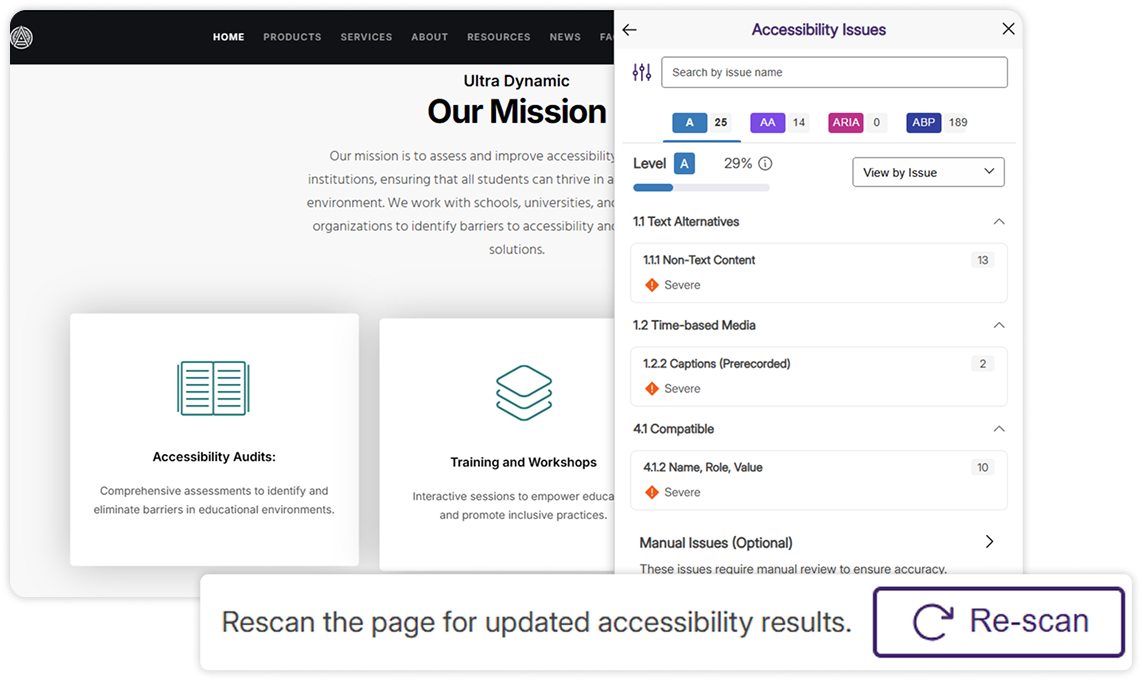This screenshot has width=1142, height=681.
Task: Click the site logo in the header
Action: tap(21, 37)
